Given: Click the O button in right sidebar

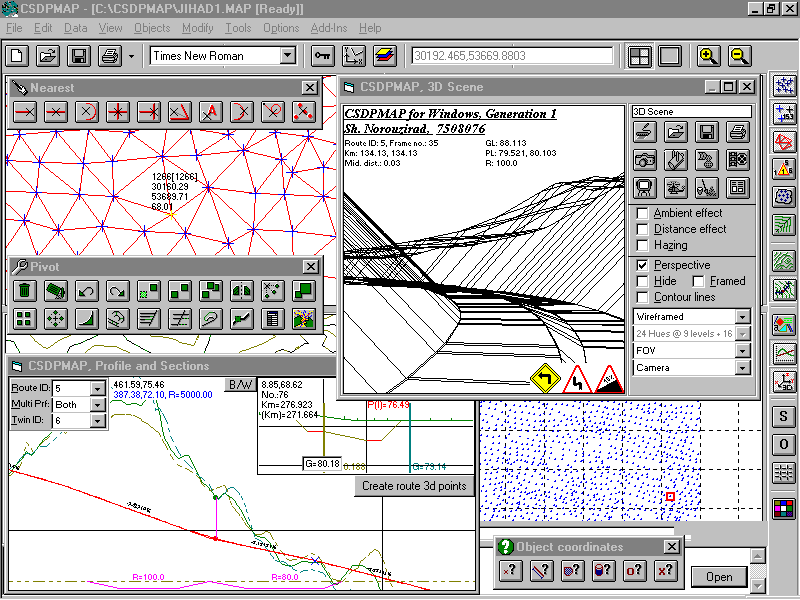Looking at the screenshot, I should click(x=784, y=444).
